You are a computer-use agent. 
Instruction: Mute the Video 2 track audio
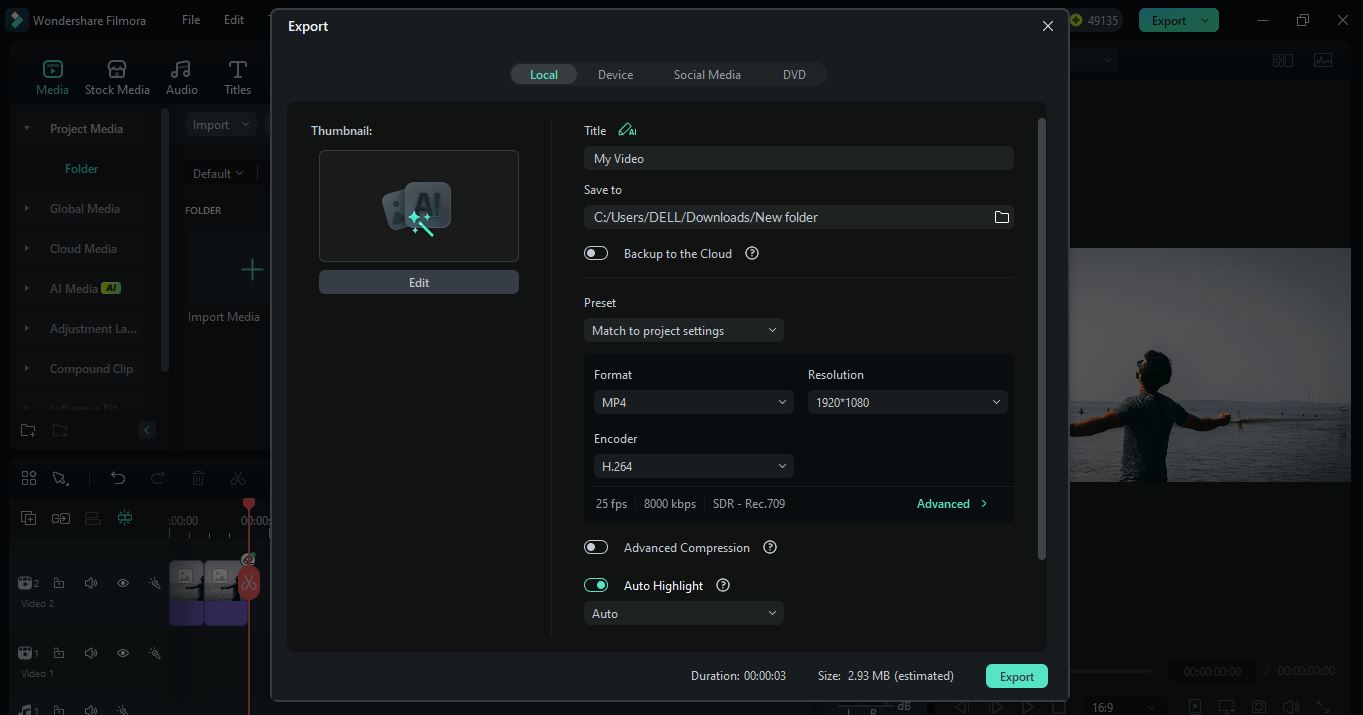[x=91, y=583]
